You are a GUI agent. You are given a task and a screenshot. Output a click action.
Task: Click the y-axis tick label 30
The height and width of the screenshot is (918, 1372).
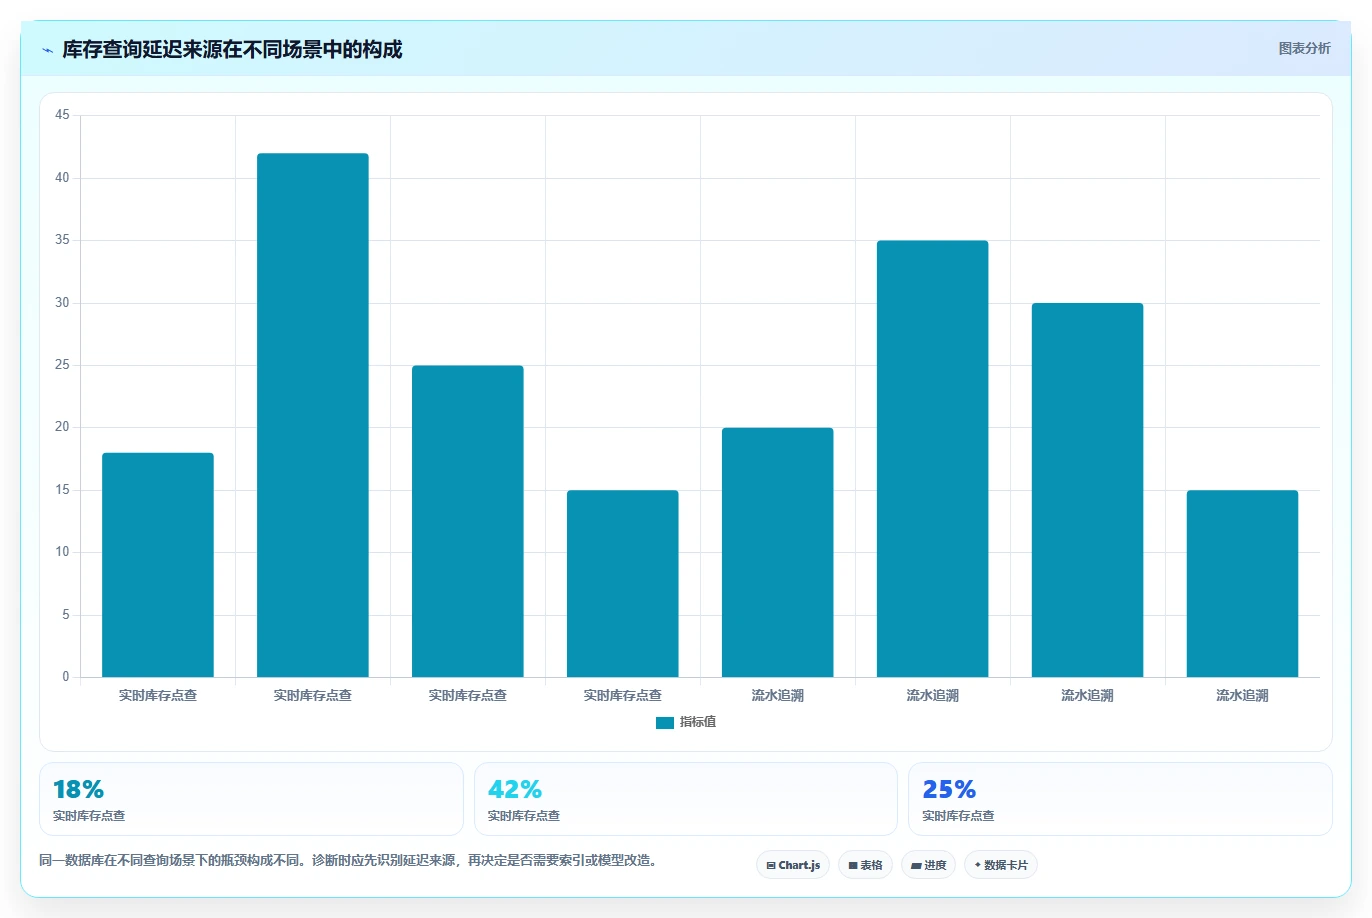point(62,303)
